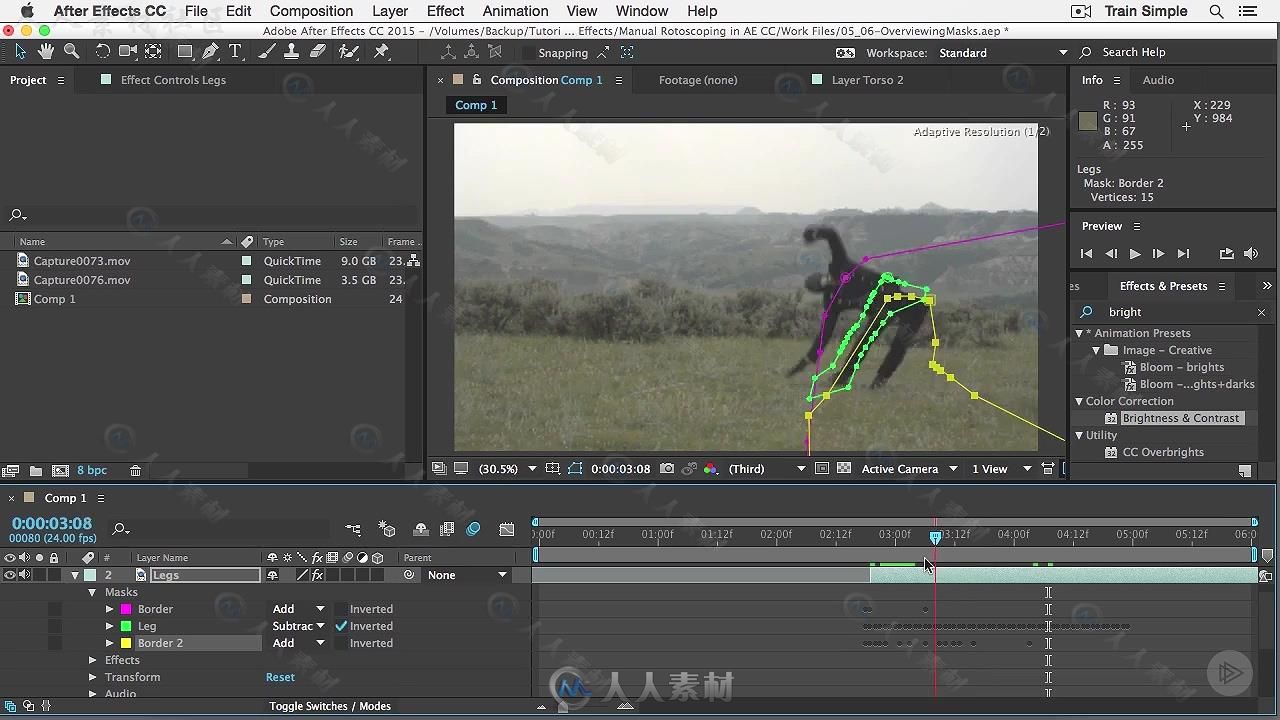Open the Workspace Standard dropdown
The image size is (1280, 720).
coord(1003,53)
